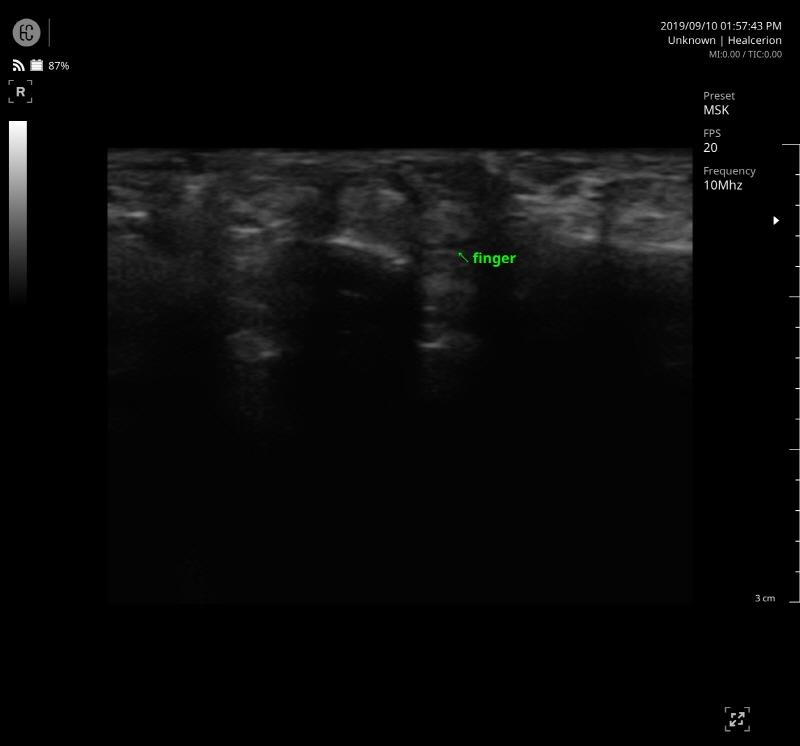
Task: Click the FPS value 20
Action: (x=710, y=148)
